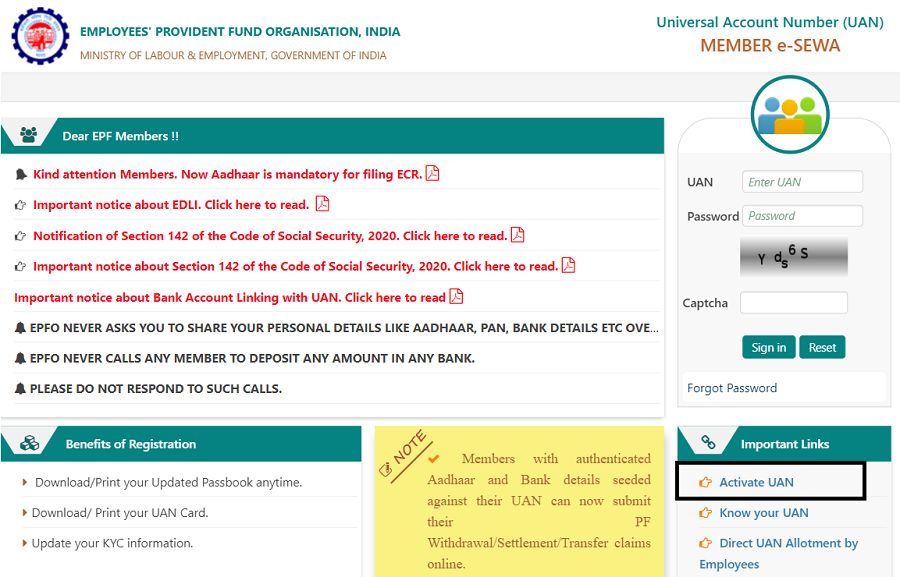
Task: Open the PDF for Aadhaar ECR notice
Action: [x=431, y=173]
